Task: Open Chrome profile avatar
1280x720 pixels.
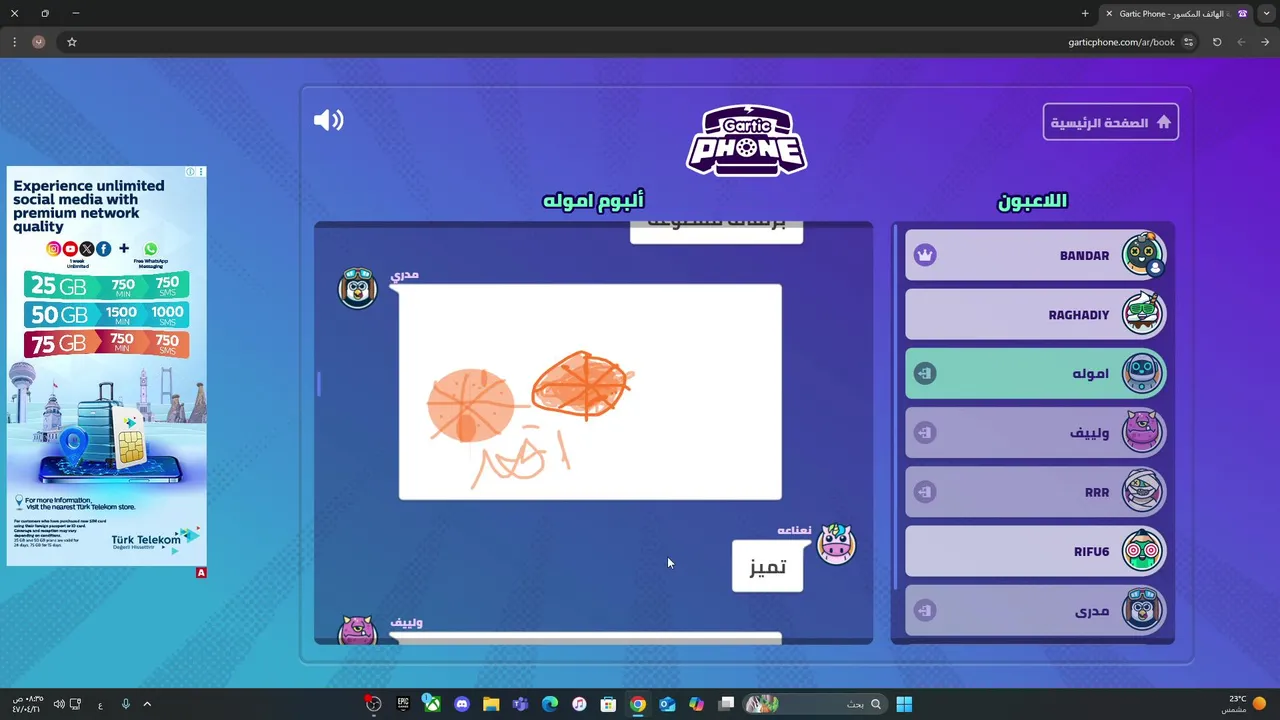Action: (39, 42)
